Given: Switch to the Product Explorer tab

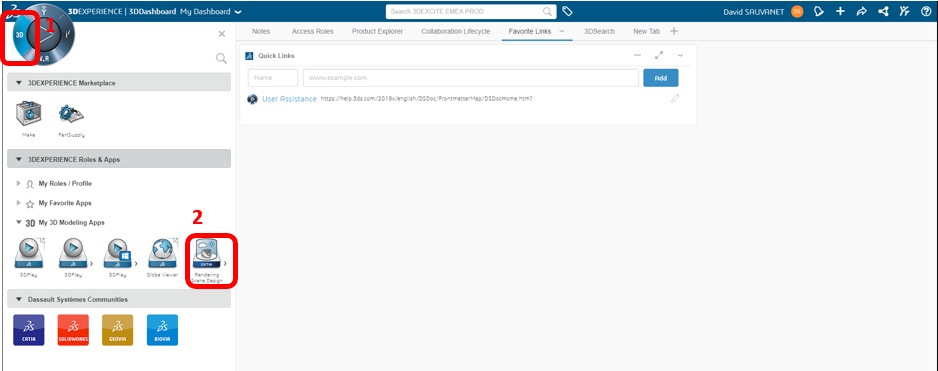Looking at the screenshot, I should coord(377,31).
